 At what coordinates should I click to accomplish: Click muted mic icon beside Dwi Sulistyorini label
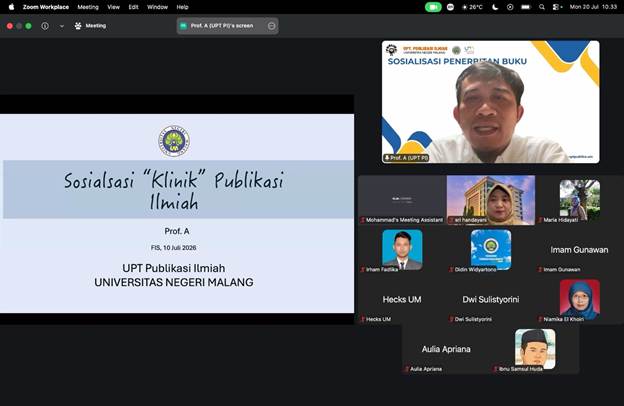[451, 319]
